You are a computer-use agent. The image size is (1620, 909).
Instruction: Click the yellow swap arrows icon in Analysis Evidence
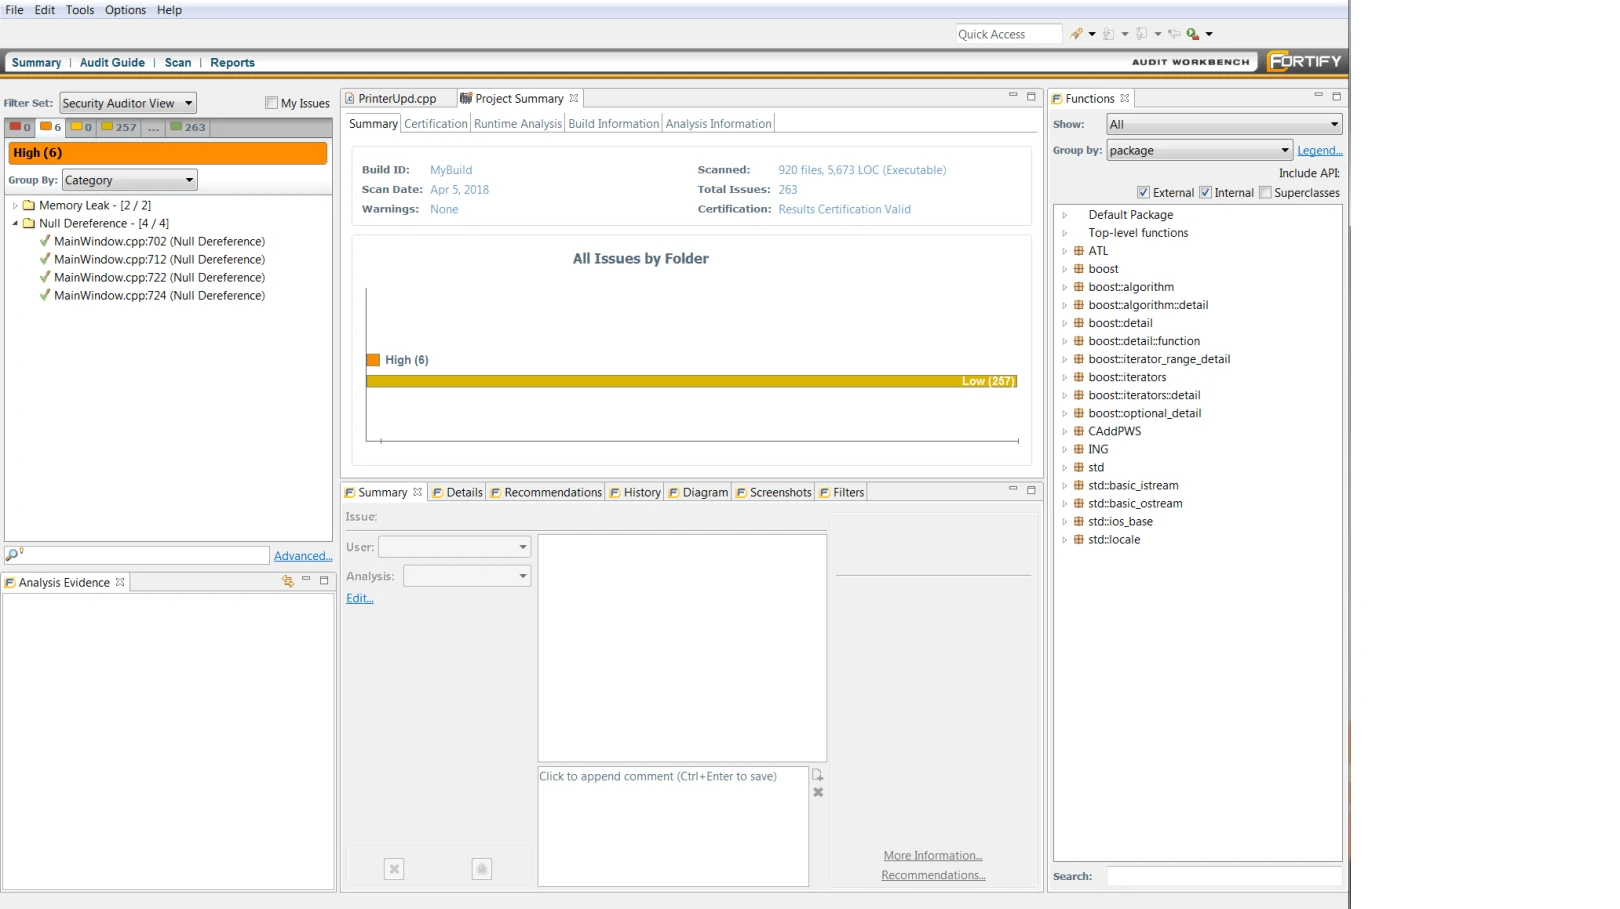[x=287, y=581]
